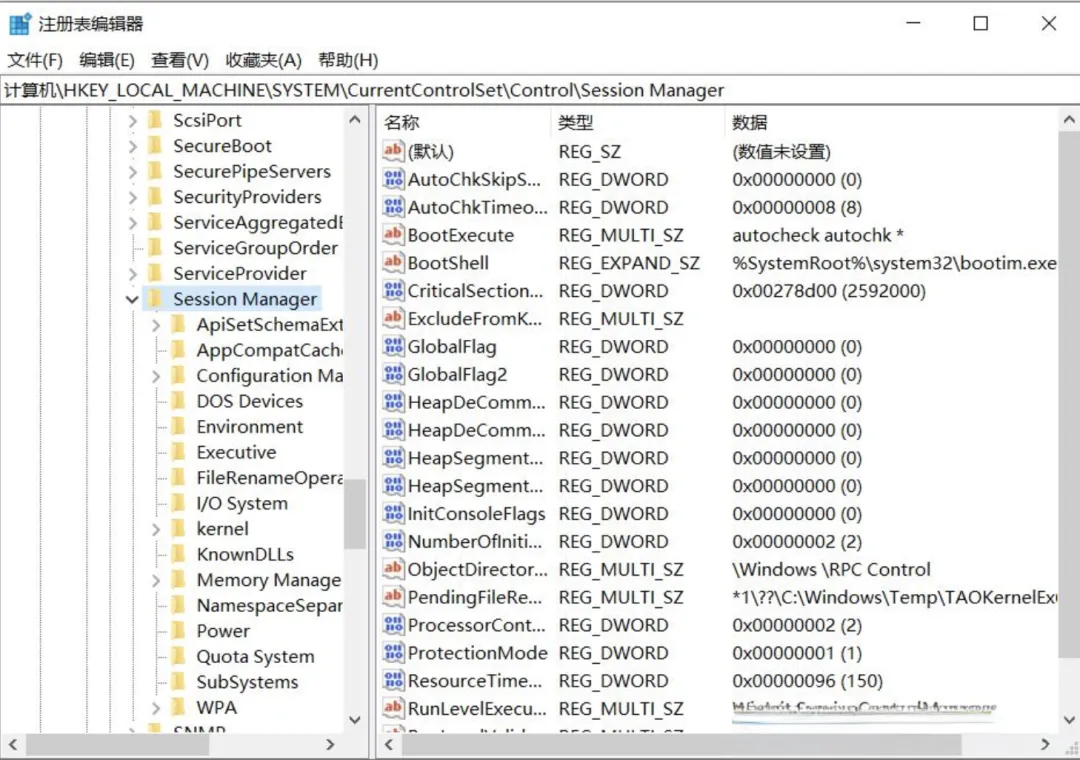Select the ServiceGroupOrder folder icon
Screen dimensions: 1080x760
click(x=156, y=248)
